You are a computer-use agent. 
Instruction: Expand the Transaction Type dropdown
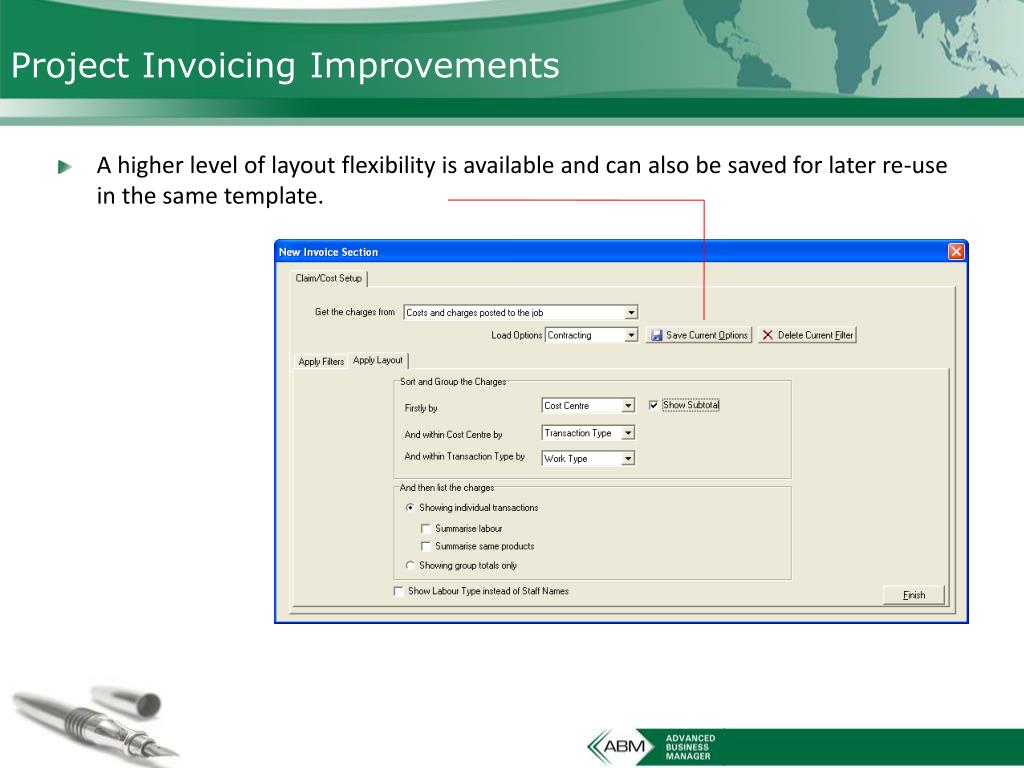628,433
